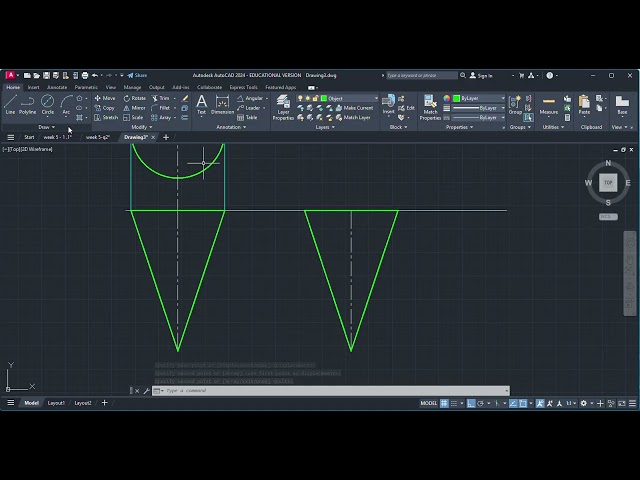Screen dimensions: 640x480
Task: Toggle 2D object snap in status bar
Action: click(x=523, y=403)
